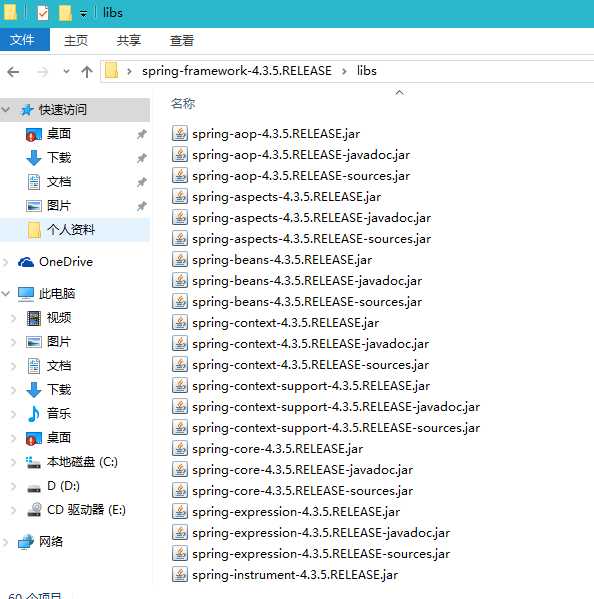Screen dimensions: 594x599
Task: Select spring-aop-4.3.5.RELEASE-sources.jar
Action: coord(301,176)
